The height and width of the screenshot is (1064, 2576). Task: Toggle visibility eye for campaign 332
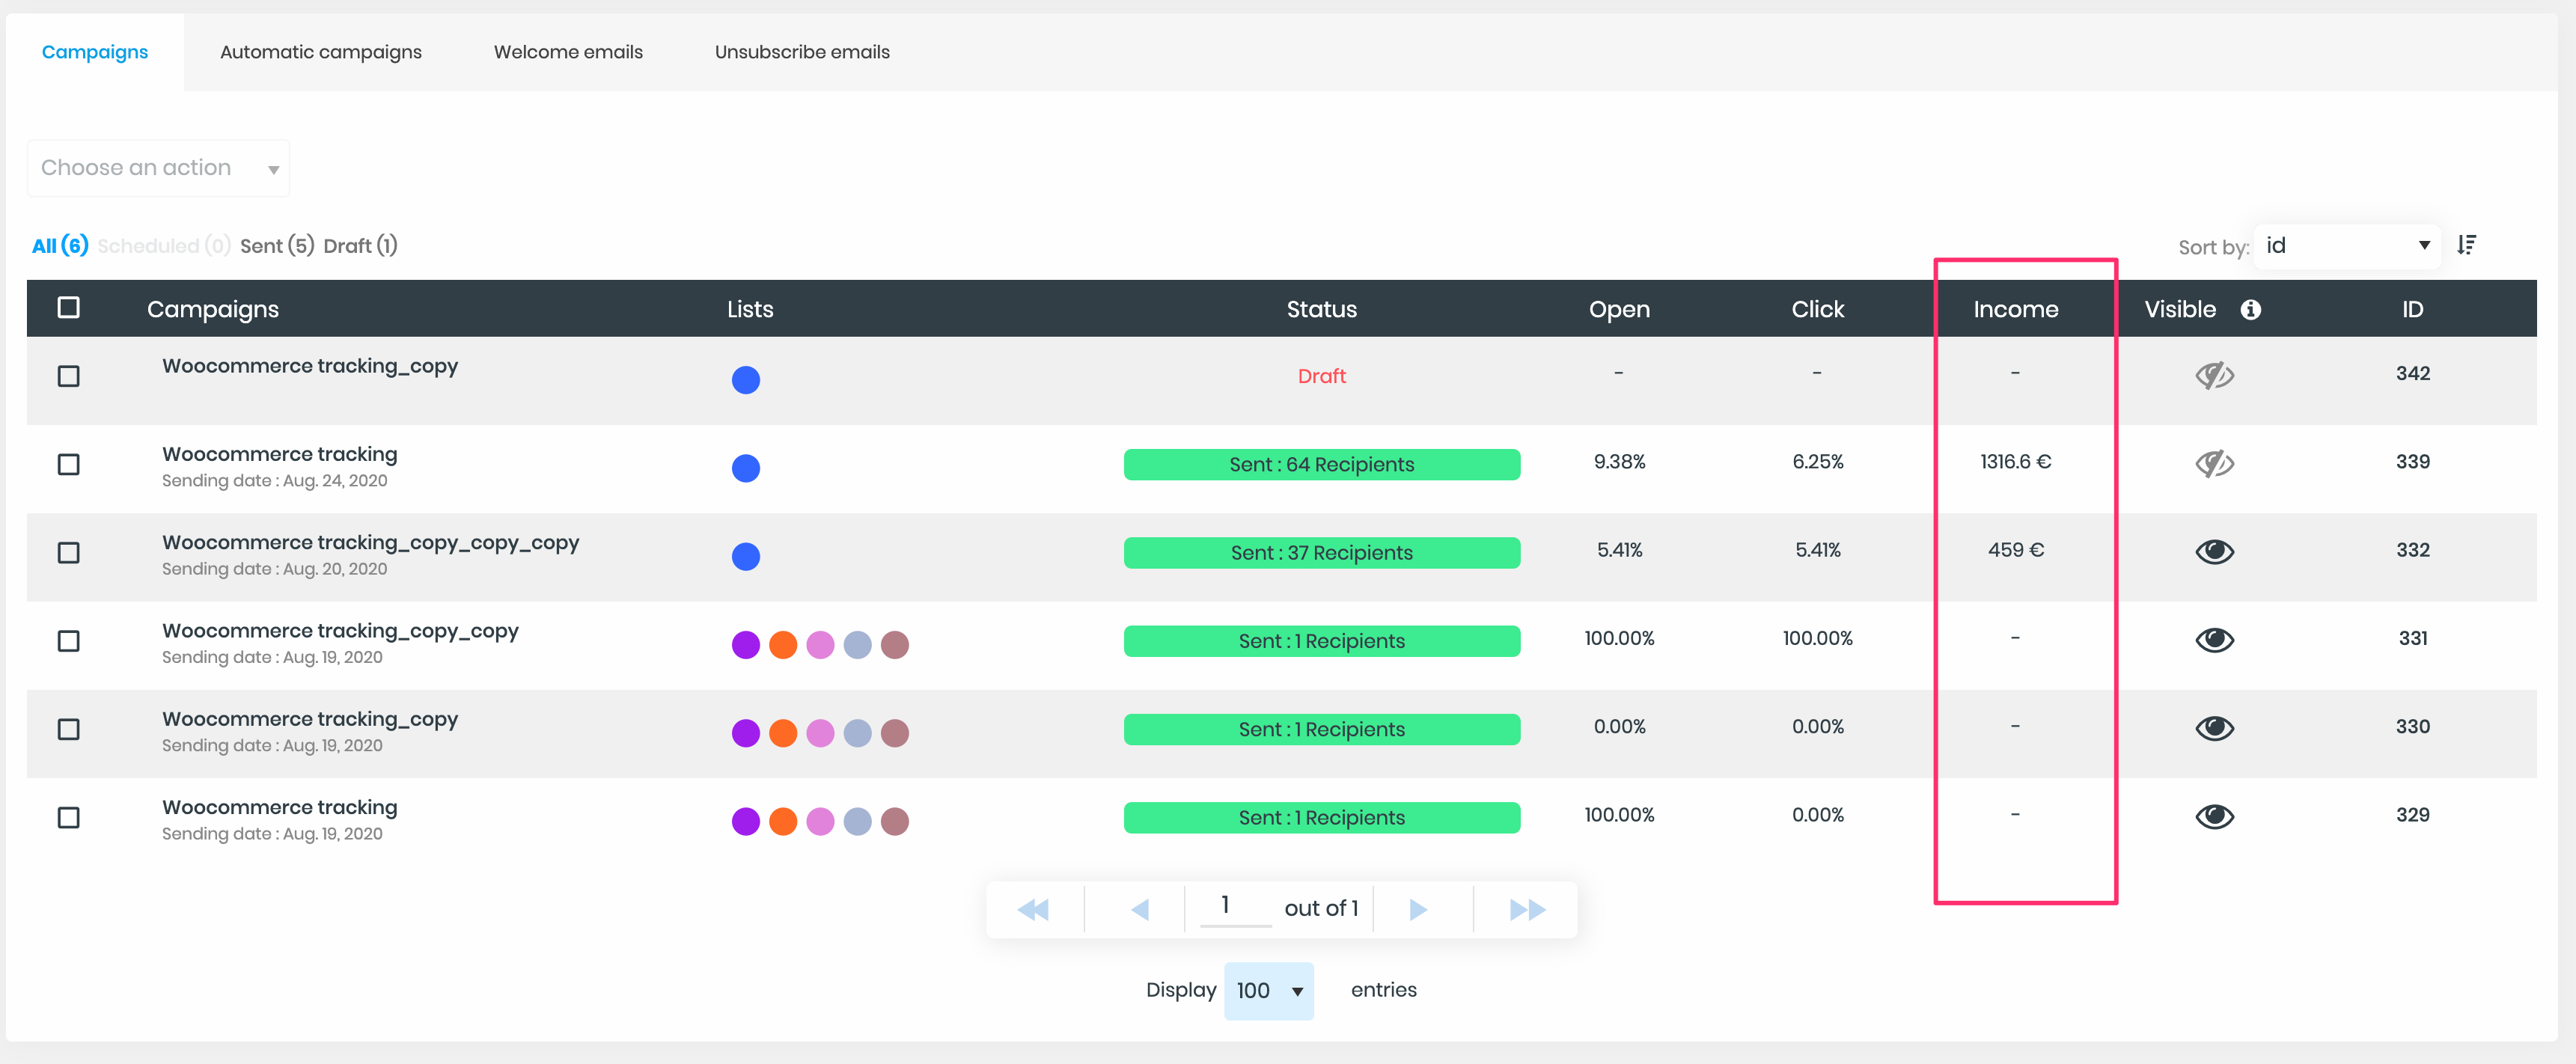pos(2214,551)
